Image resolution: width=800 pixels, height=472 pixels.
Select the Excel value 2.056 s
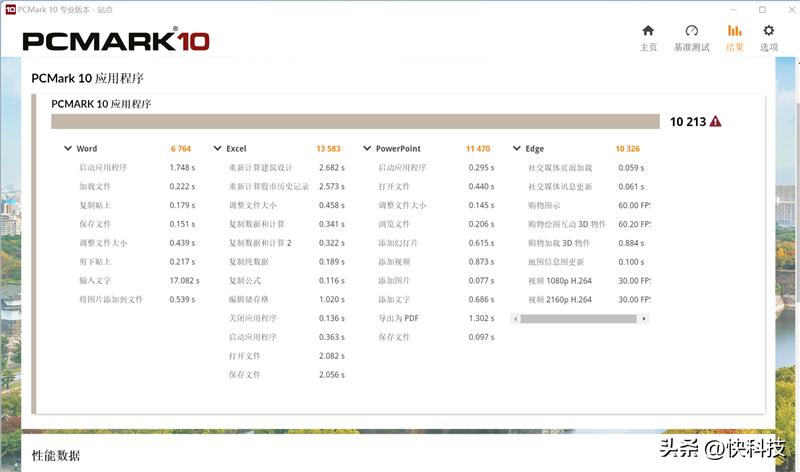click(x=332, y=375)
